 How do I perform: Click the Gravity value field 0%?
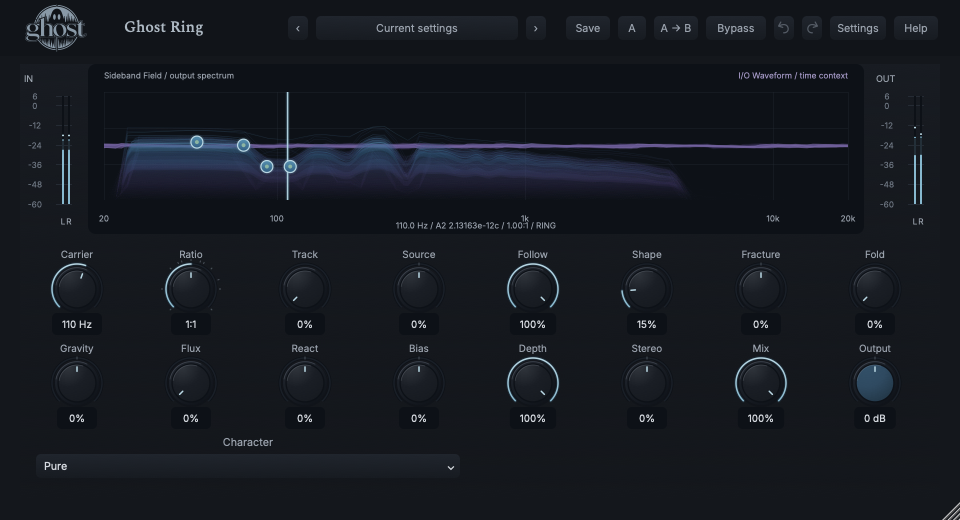[77, 418]
